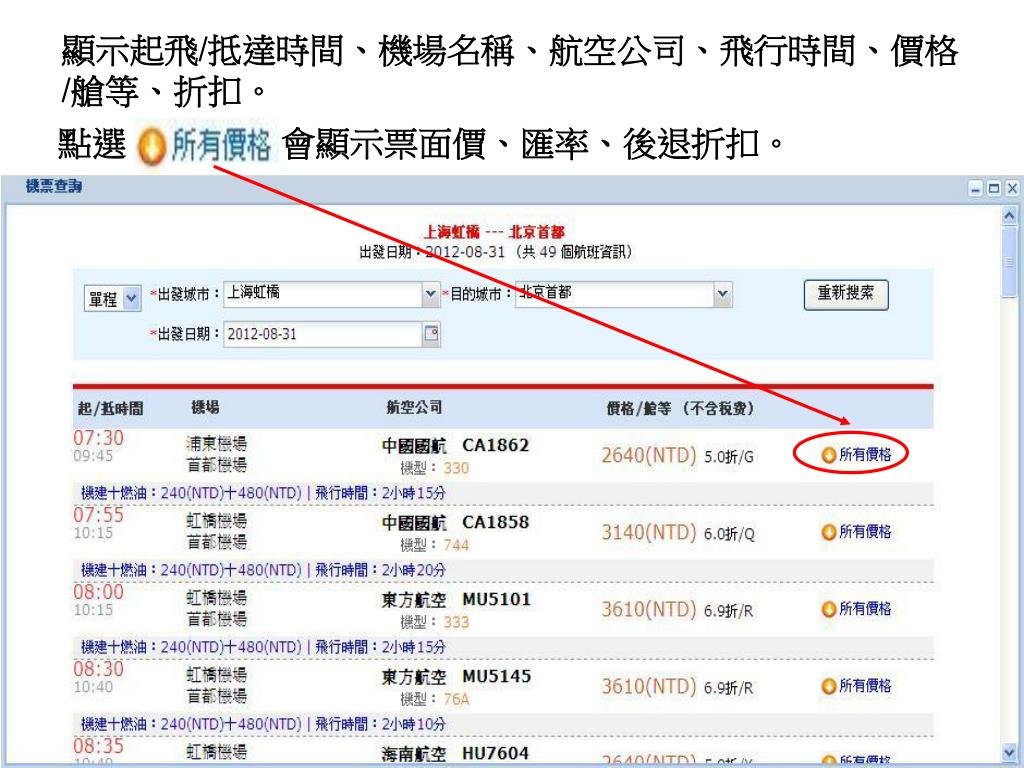Expand the 單程 trip type dropdown

[x=131, y=298]
